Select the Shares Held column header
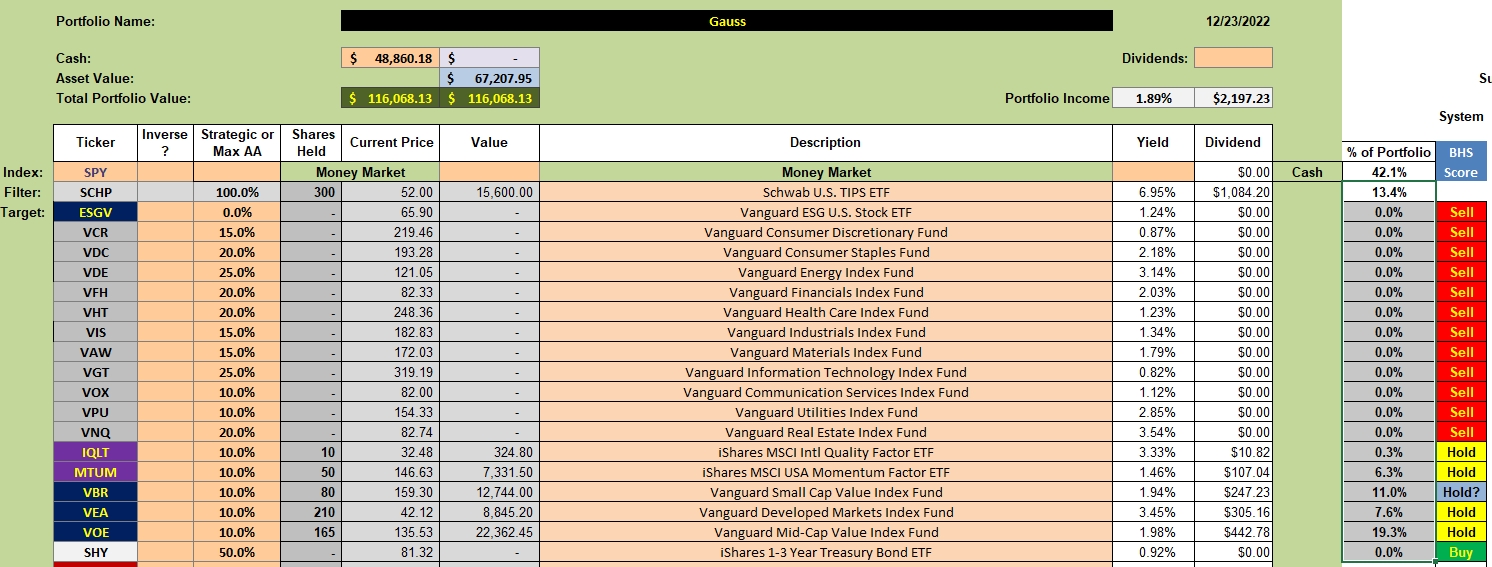1492x567 pixels. point(311,143)
